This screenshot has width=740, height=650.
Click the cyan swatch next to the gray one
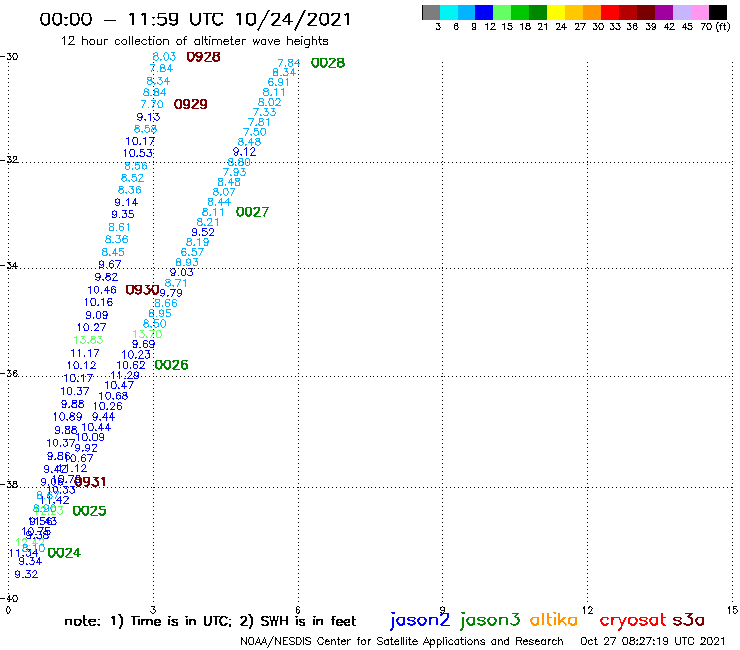(449, 12)
